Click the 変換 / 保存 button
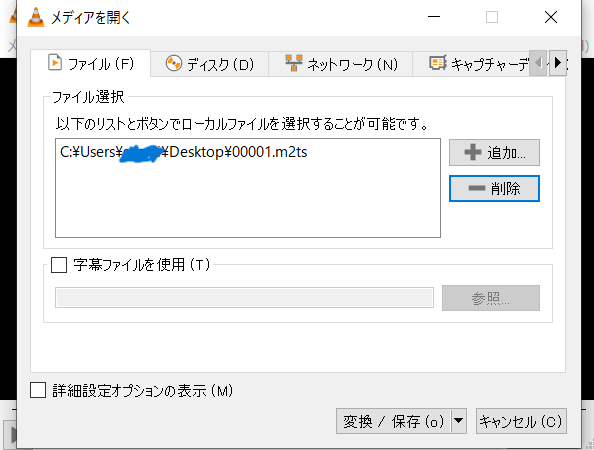 point(394,421)
